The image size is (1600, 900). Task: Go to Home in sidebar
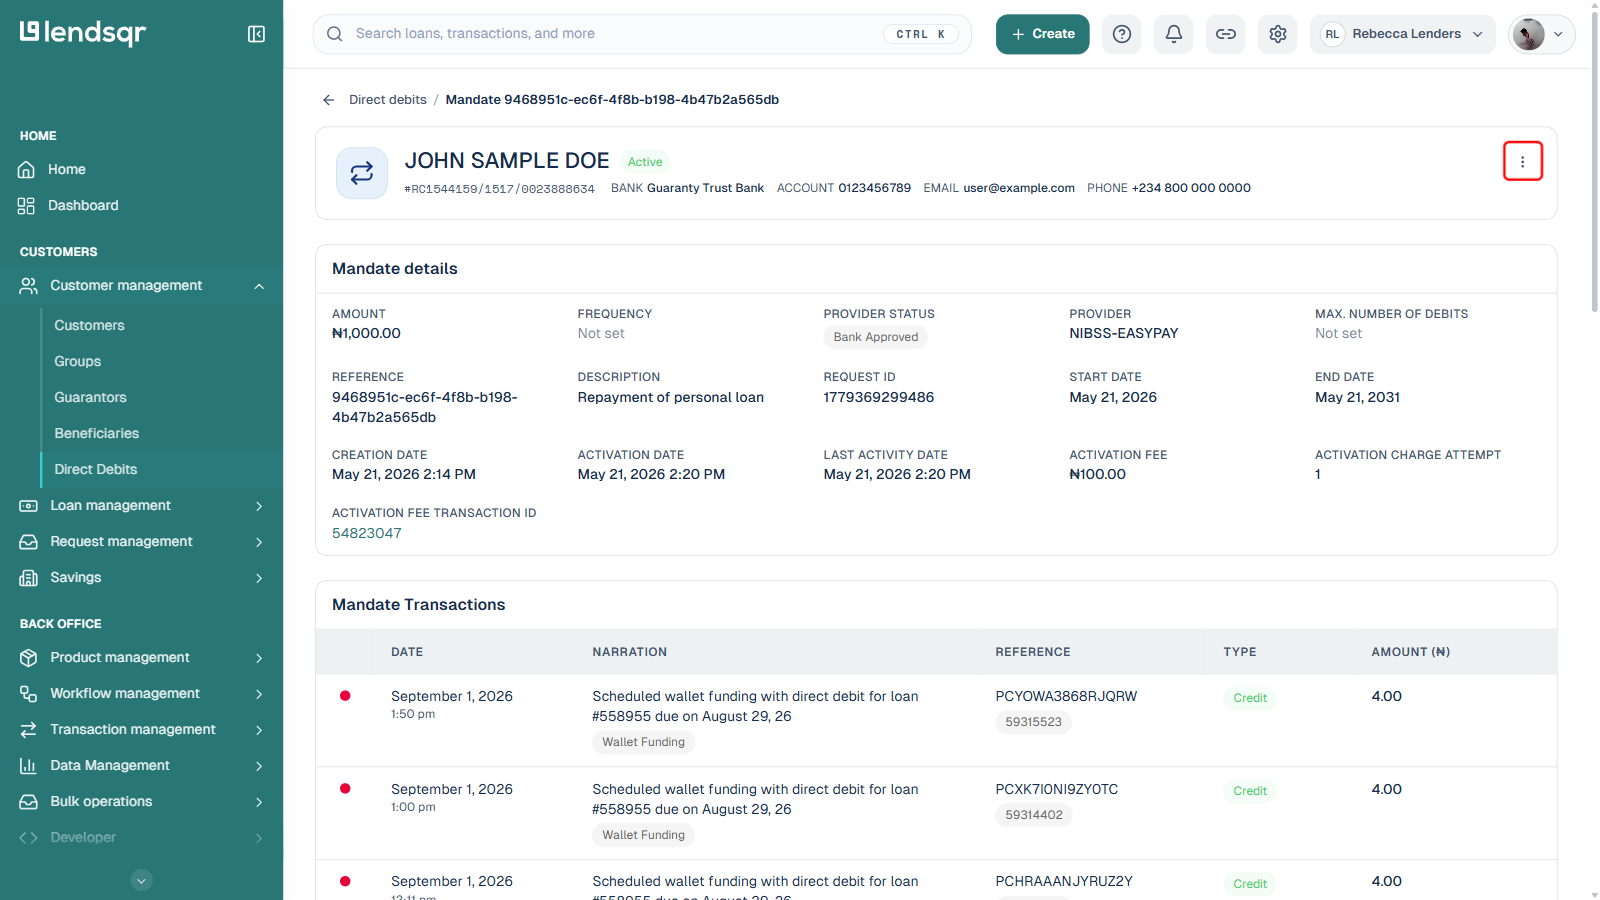point(141,170)
